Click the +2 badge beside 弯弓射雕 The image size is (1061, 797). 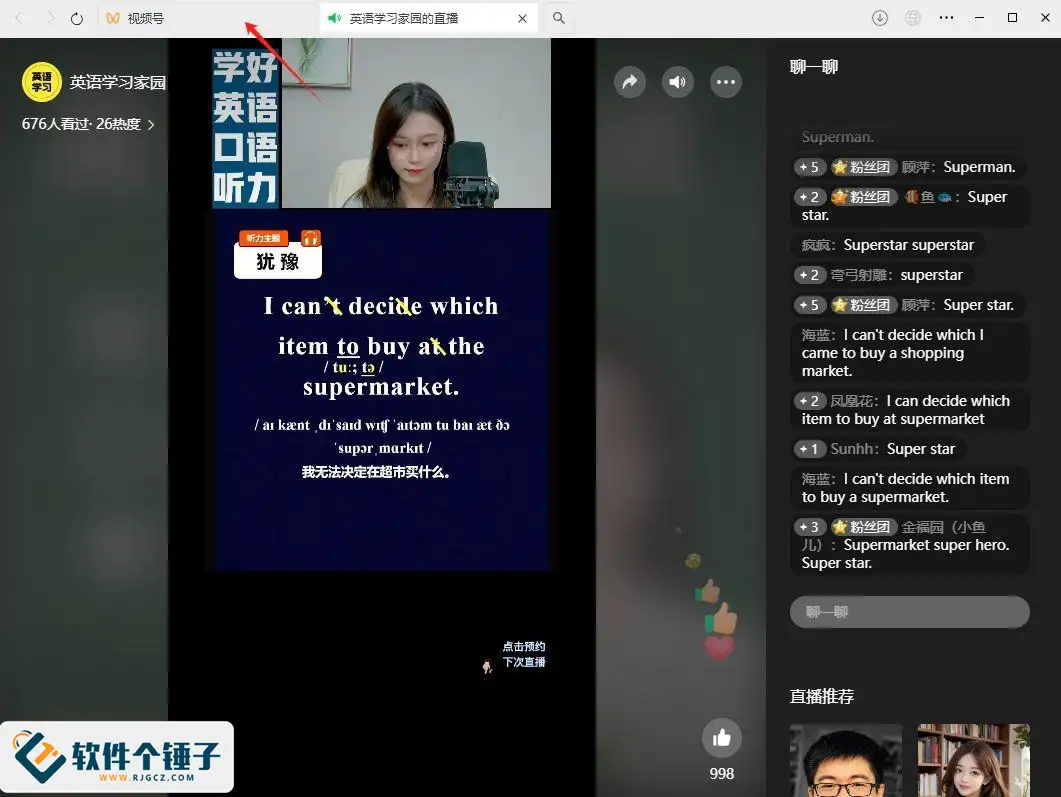[x=810, y=275]
